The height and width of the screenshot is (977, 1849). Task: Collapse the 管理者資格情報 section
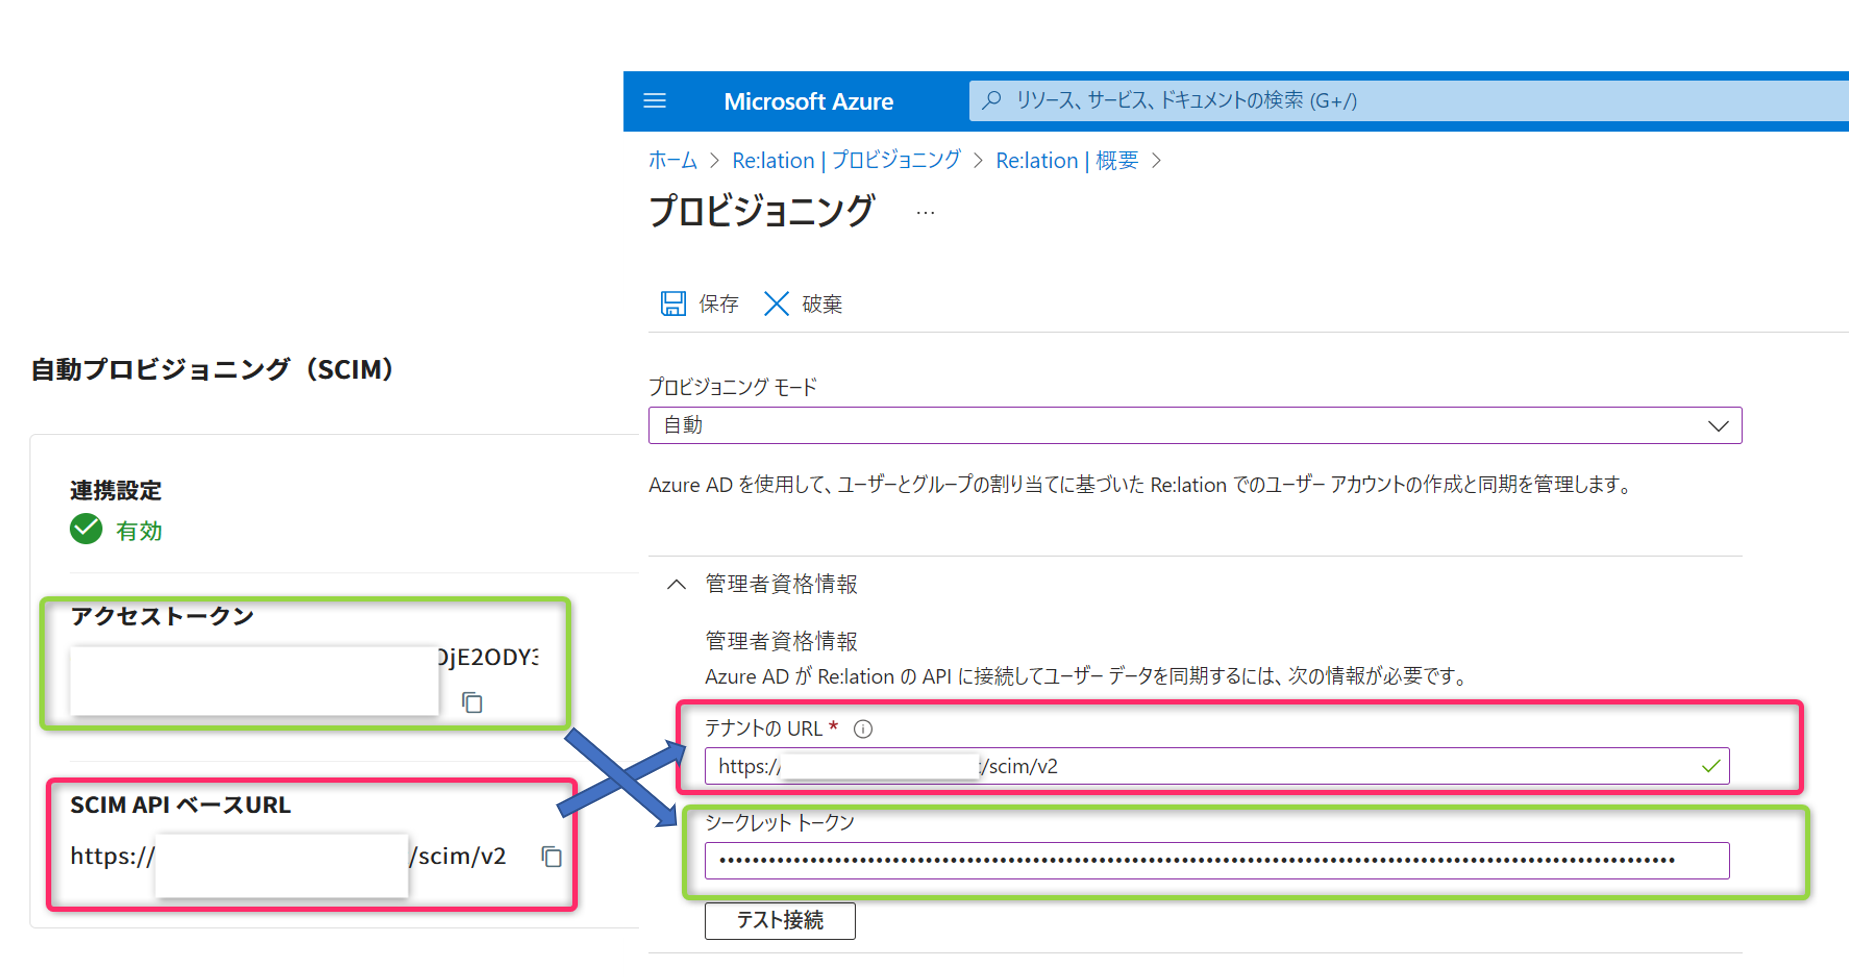coord(677,585)
